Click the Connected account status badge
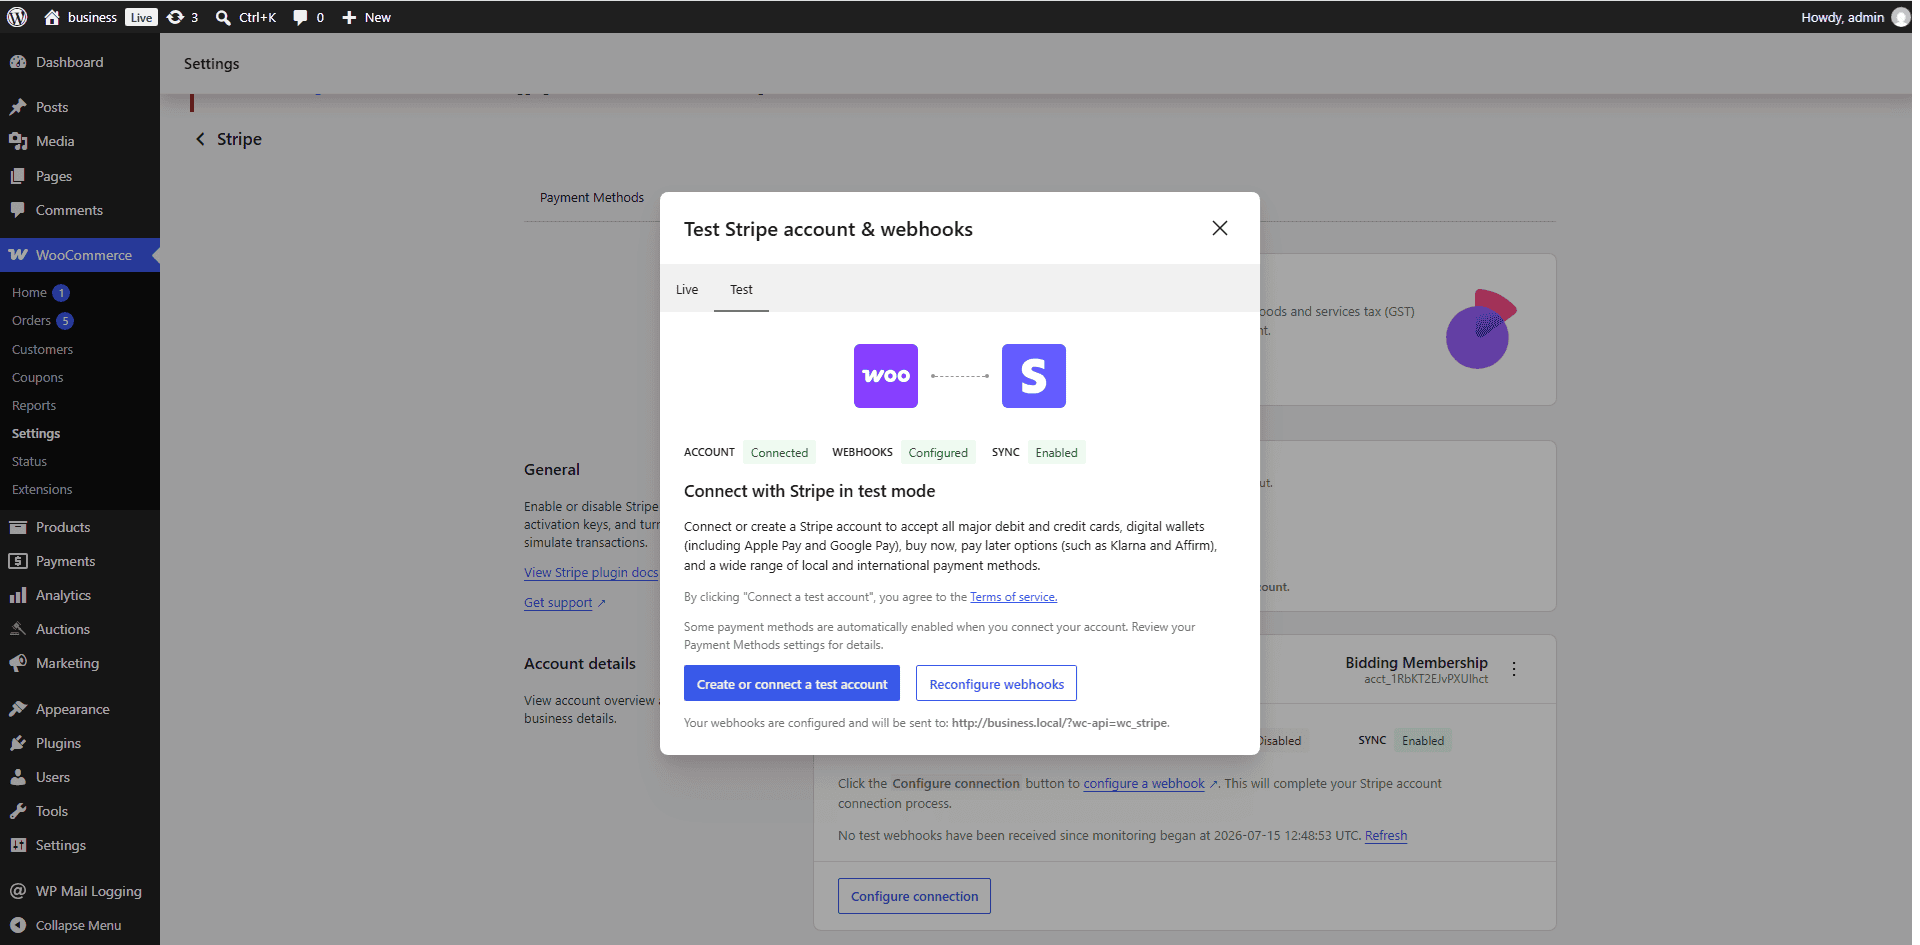1920x945 pixels. (779, 452)
